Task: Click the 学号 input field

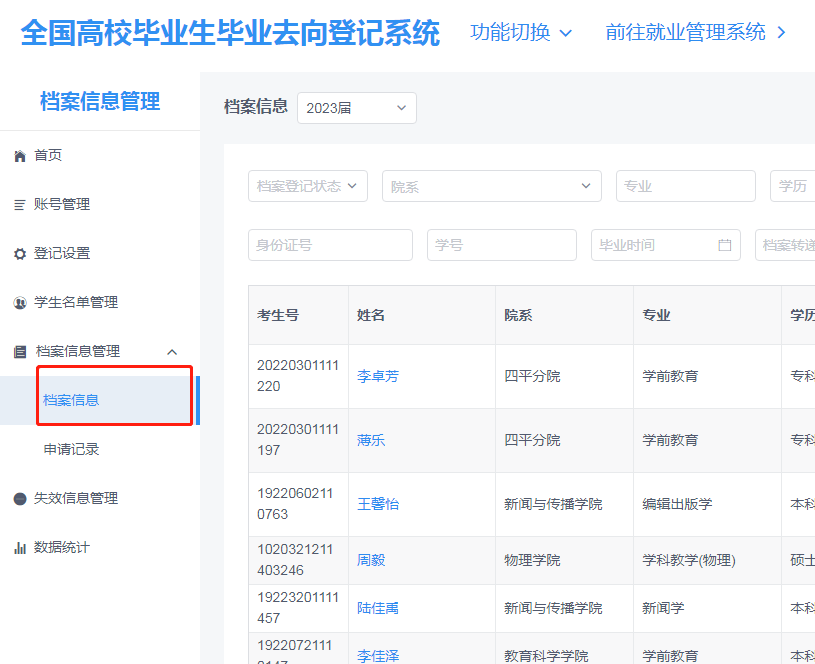Action: (x=501, y=245)
